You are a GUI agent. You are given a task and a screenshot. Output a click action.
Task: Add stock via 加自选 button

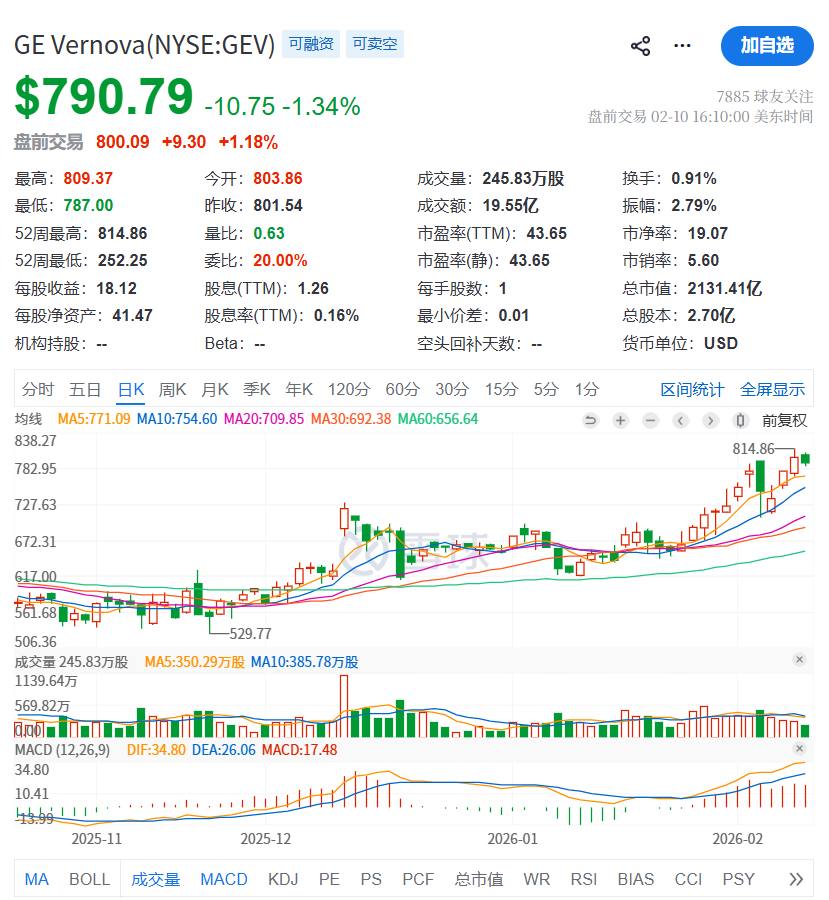[767, 46]
